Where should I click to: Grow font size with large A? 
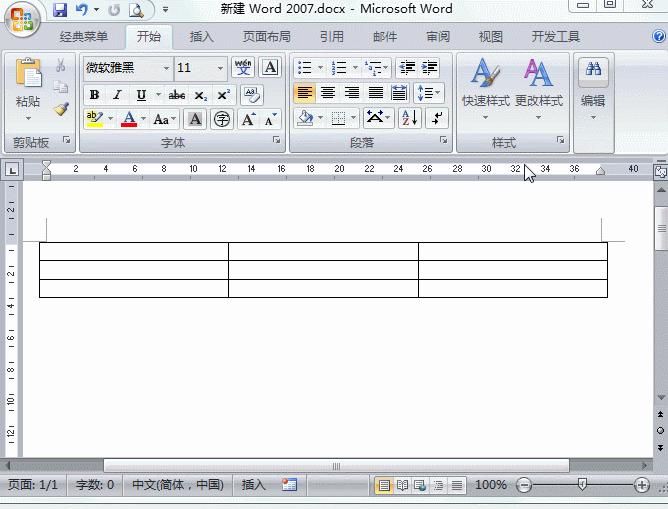[x=248, y=119]
